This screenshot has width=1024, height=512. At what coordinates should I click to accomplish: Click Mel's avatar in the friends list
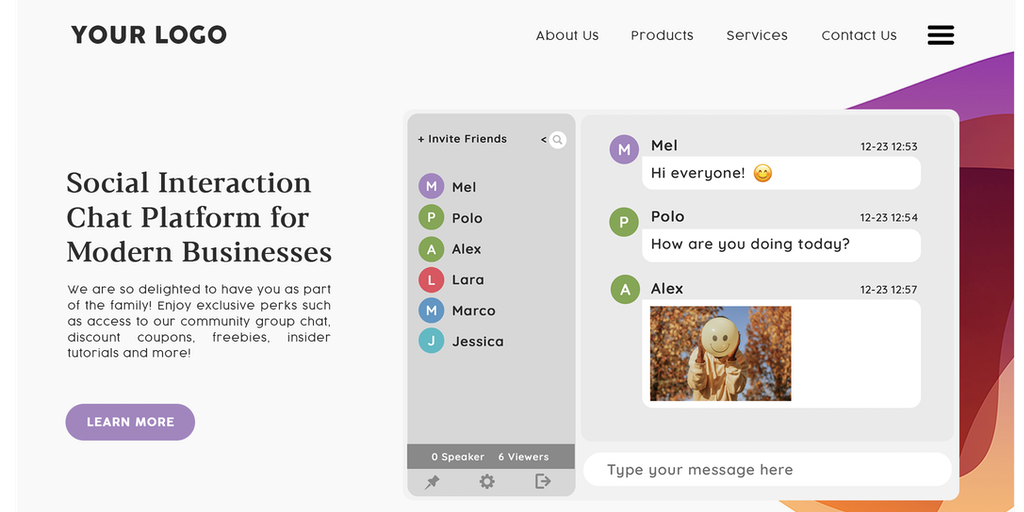click(431, 186)
